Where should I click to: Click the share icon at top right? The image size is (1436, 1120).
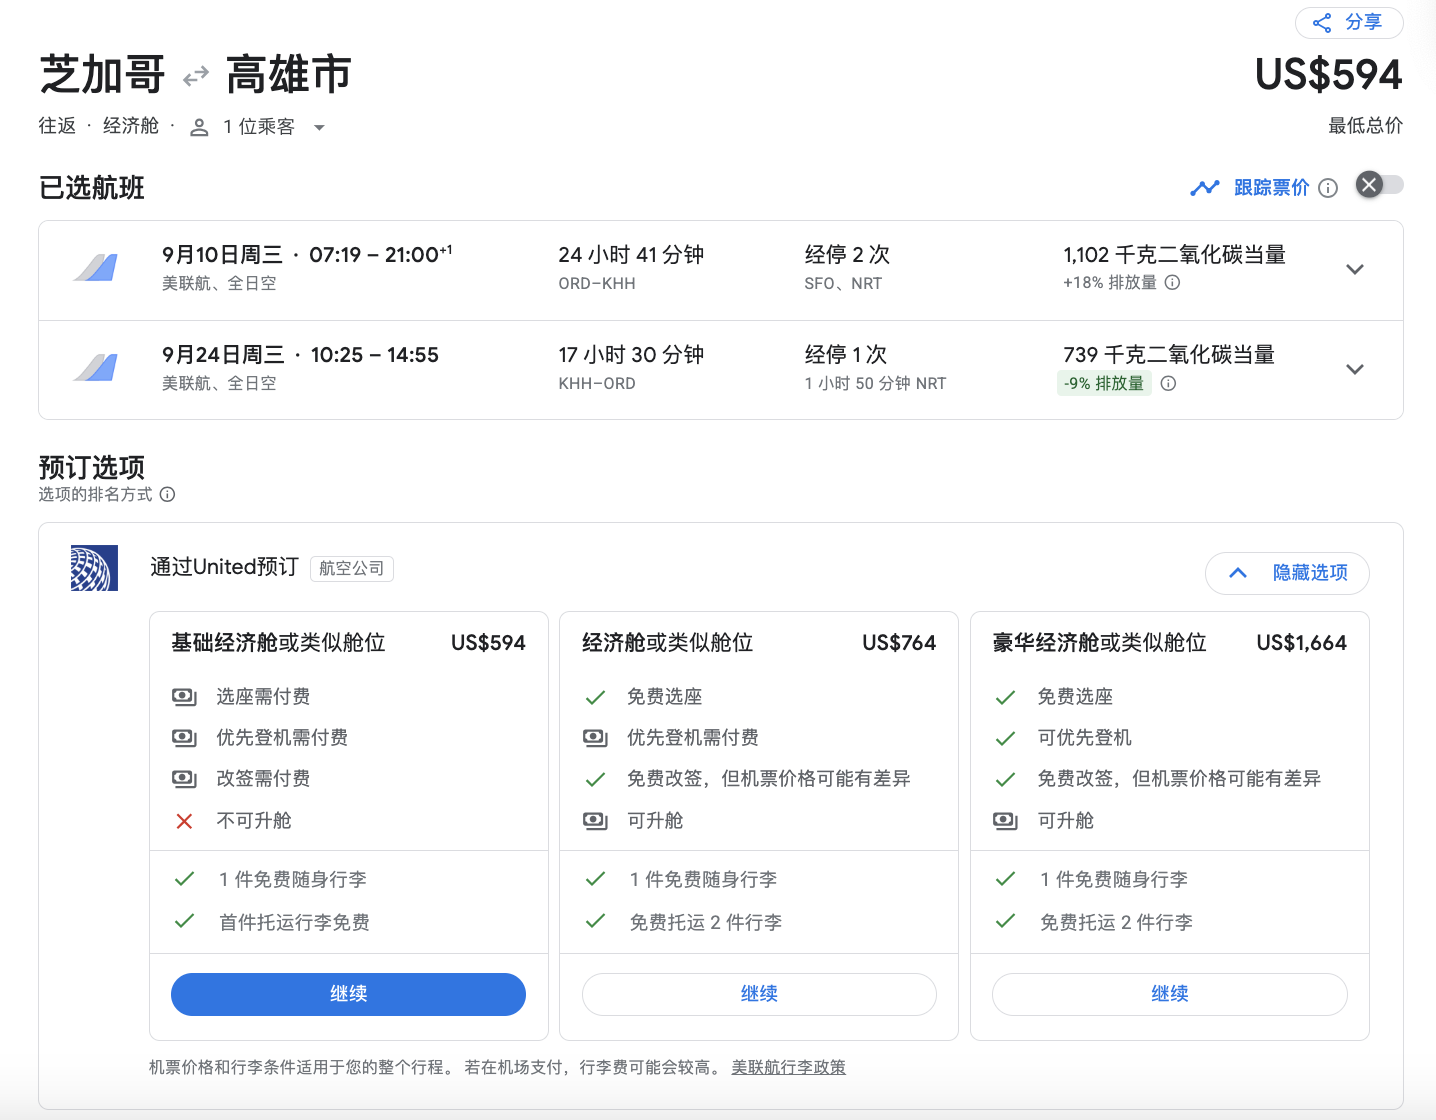pyautogui.click(x=1322, y=23)
